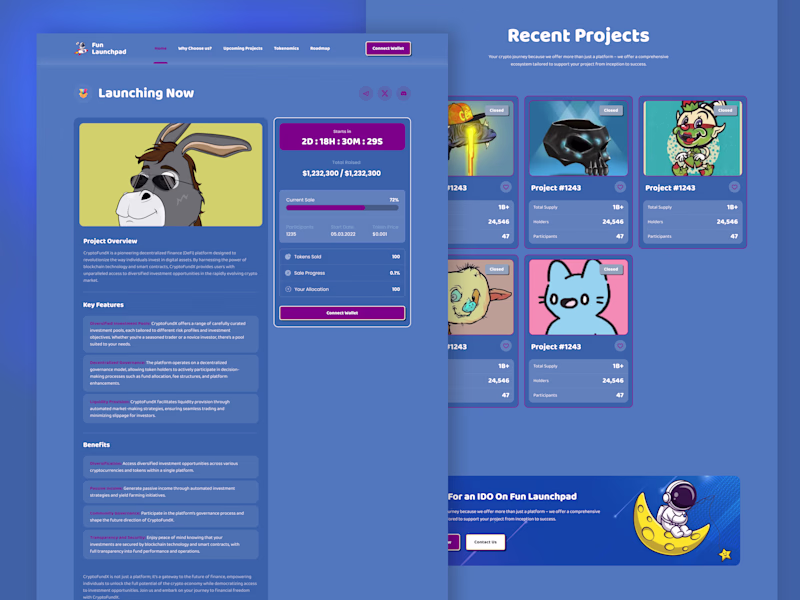
Task: Click the Fun Launchpad rocket logo
Action: click(x=81, y=48)
